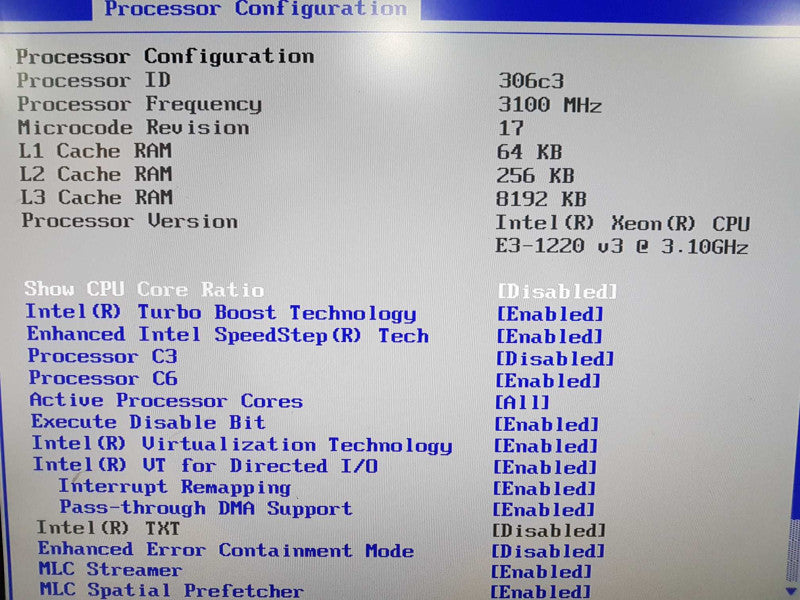Select Execute Disable Bit setting
Image resolution: width=800 pixels, height=600 pixels.
148,422
